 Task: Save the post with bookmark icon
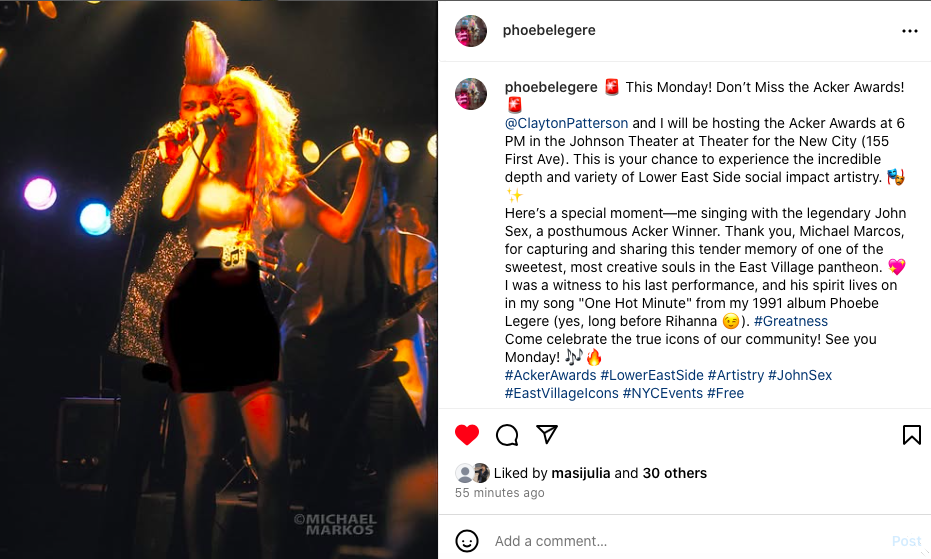click(x=911, y=435)
